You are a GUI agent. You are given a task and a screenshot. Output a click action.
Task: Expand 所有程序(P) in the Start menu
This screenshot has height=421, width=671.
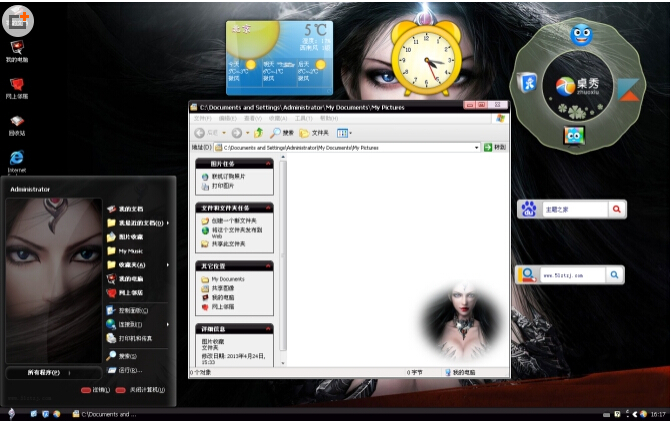pos(53,373)
